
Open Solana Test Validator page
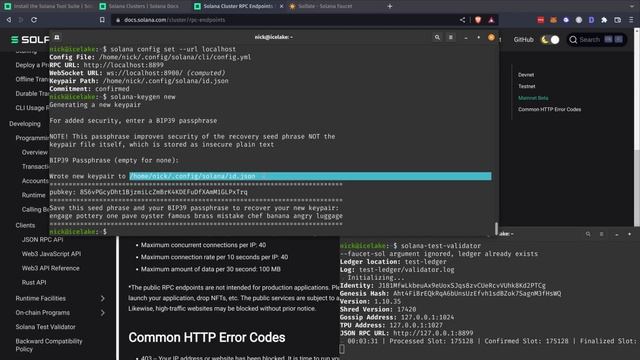pos(45,327)
